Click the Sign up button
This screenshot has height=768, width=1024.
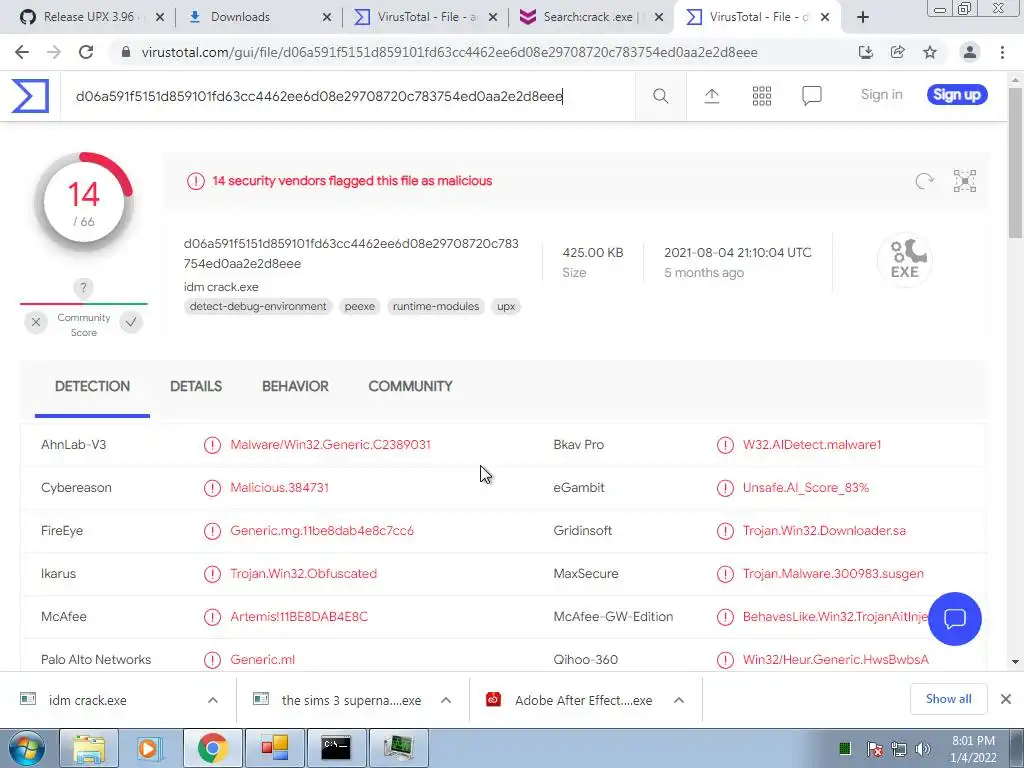coord(957,95)
